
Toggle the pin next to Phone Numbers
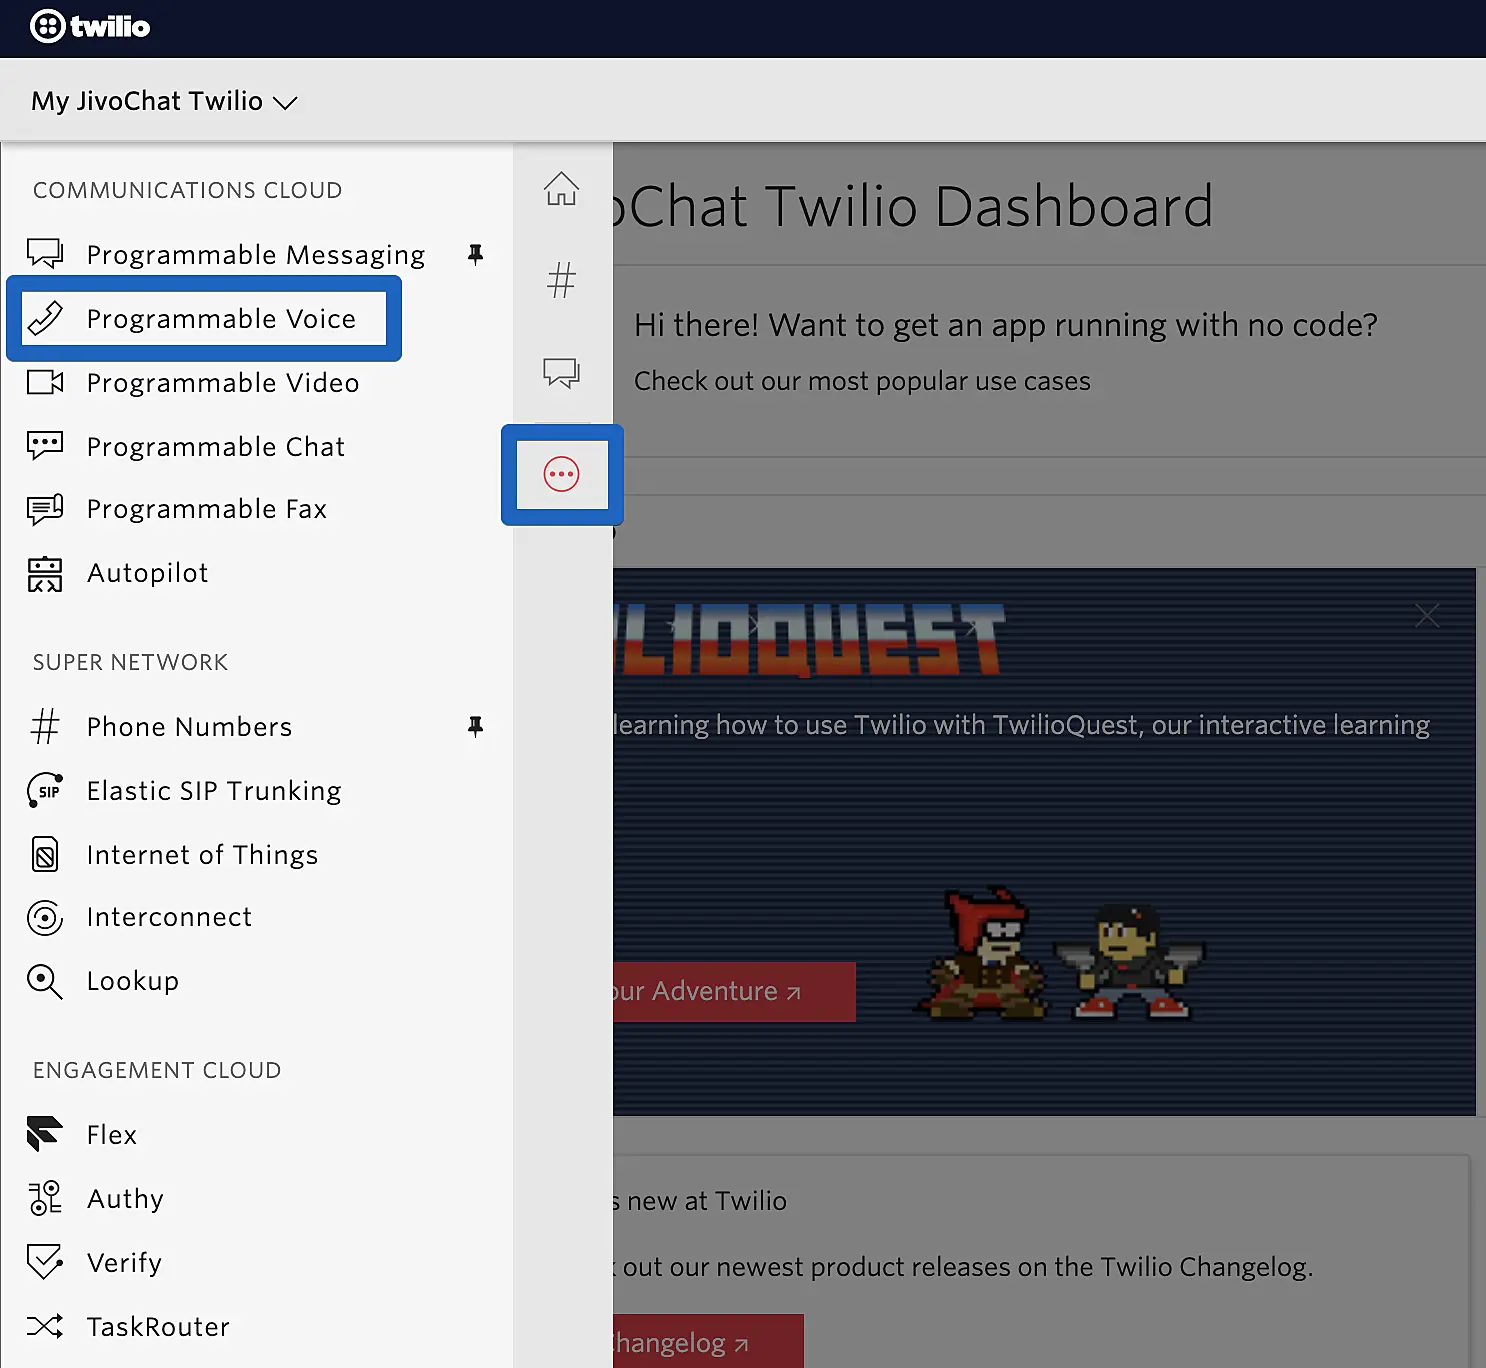click(x=475, y=726)
